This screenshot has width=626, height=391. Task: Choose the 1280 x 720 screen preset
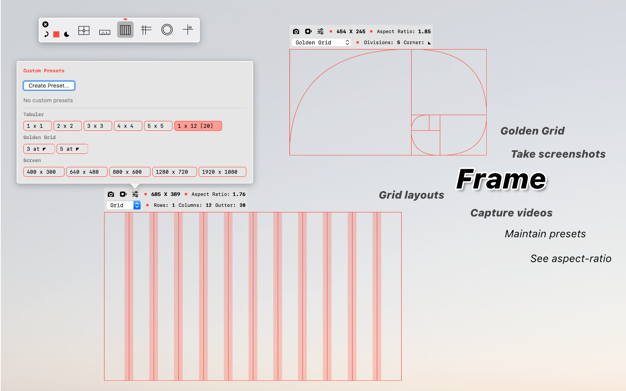tap(174, 172)
